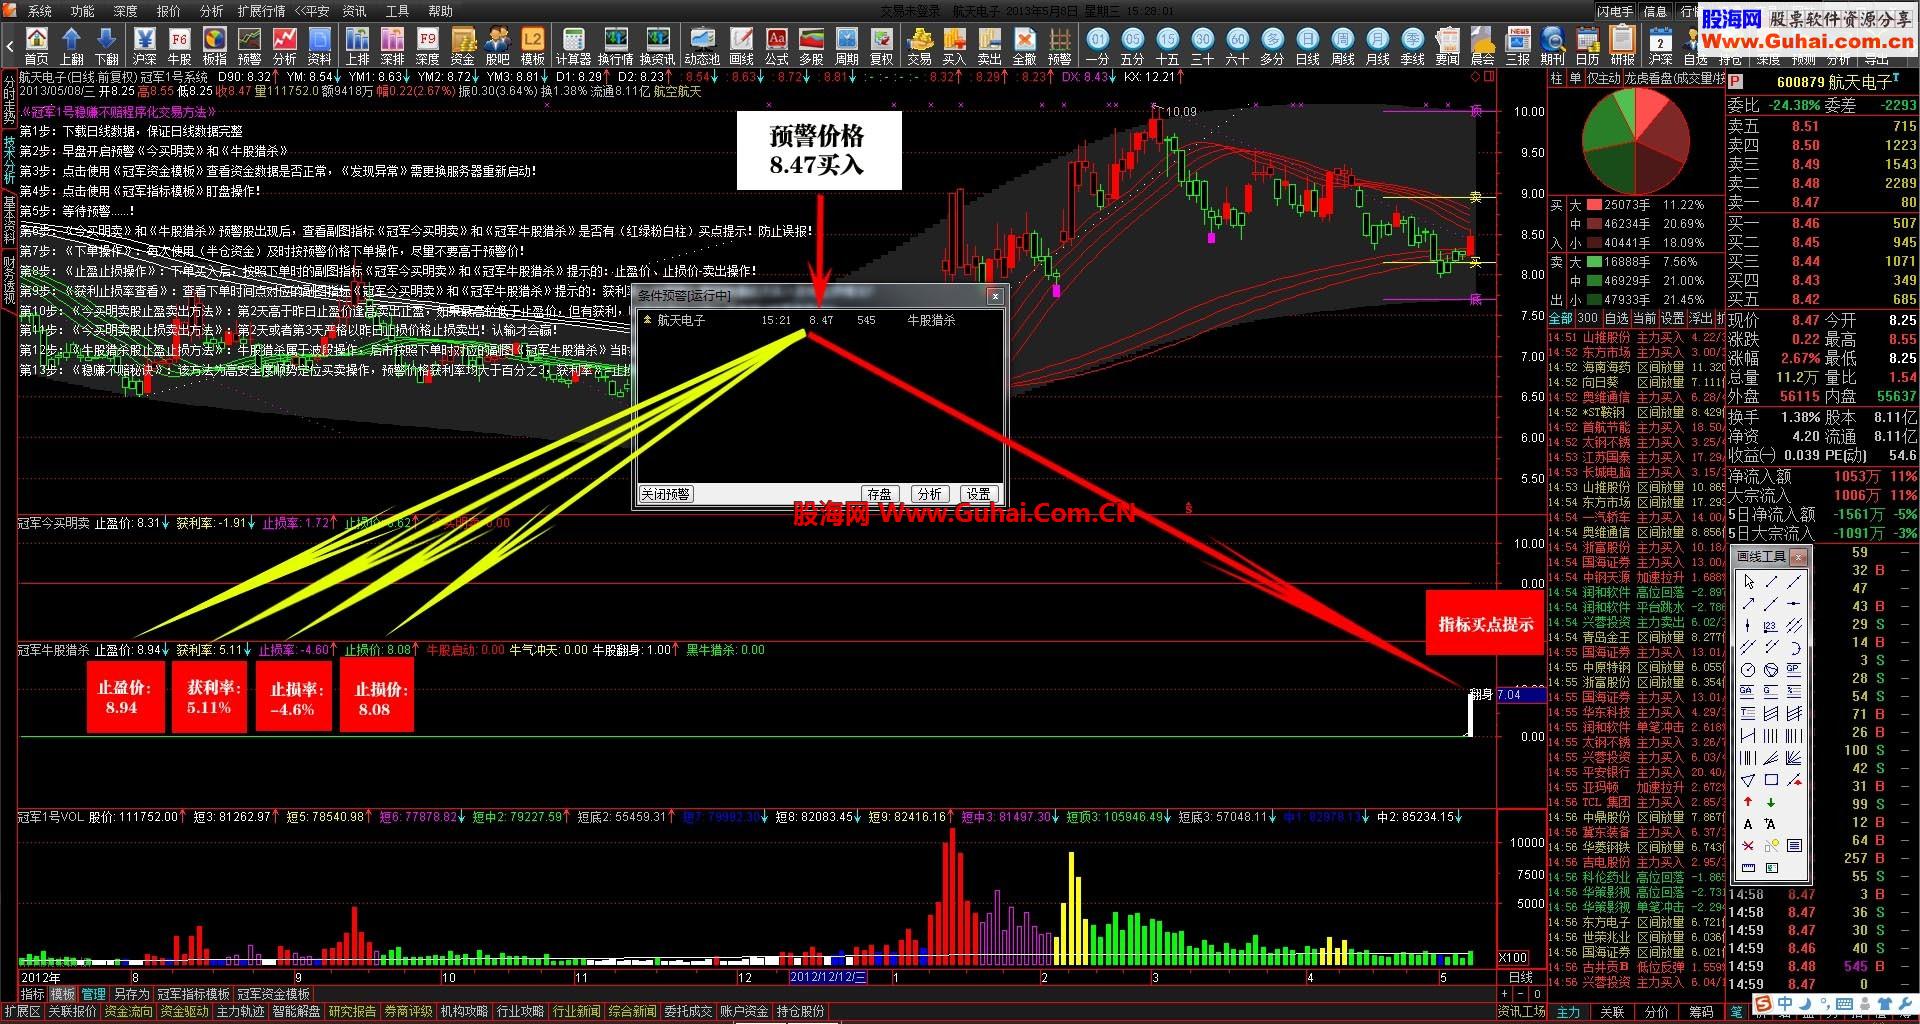Image resolution: width=1920 pixels, height=1024 pixels.
Task: Open the 首页 home icon
Action: [x=37, y=45]
